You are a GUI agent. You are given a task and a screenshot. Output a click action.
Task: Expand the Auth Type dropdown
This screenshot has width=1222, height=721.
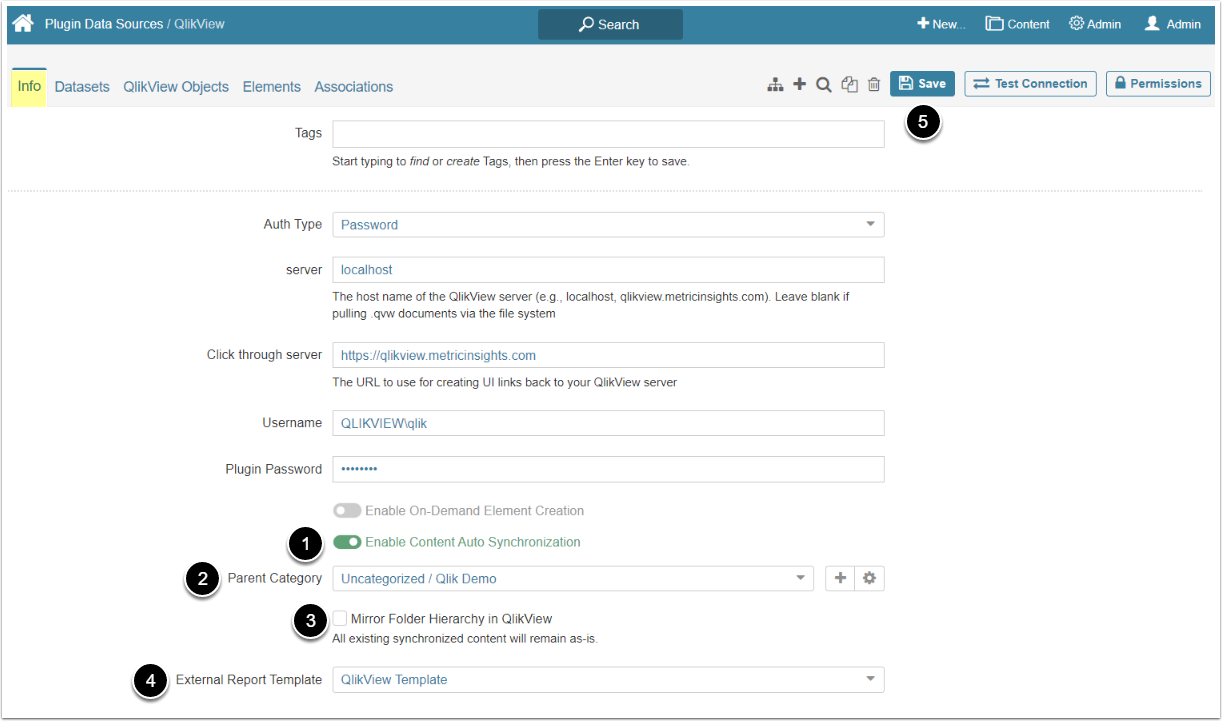(x=608, y=225)
